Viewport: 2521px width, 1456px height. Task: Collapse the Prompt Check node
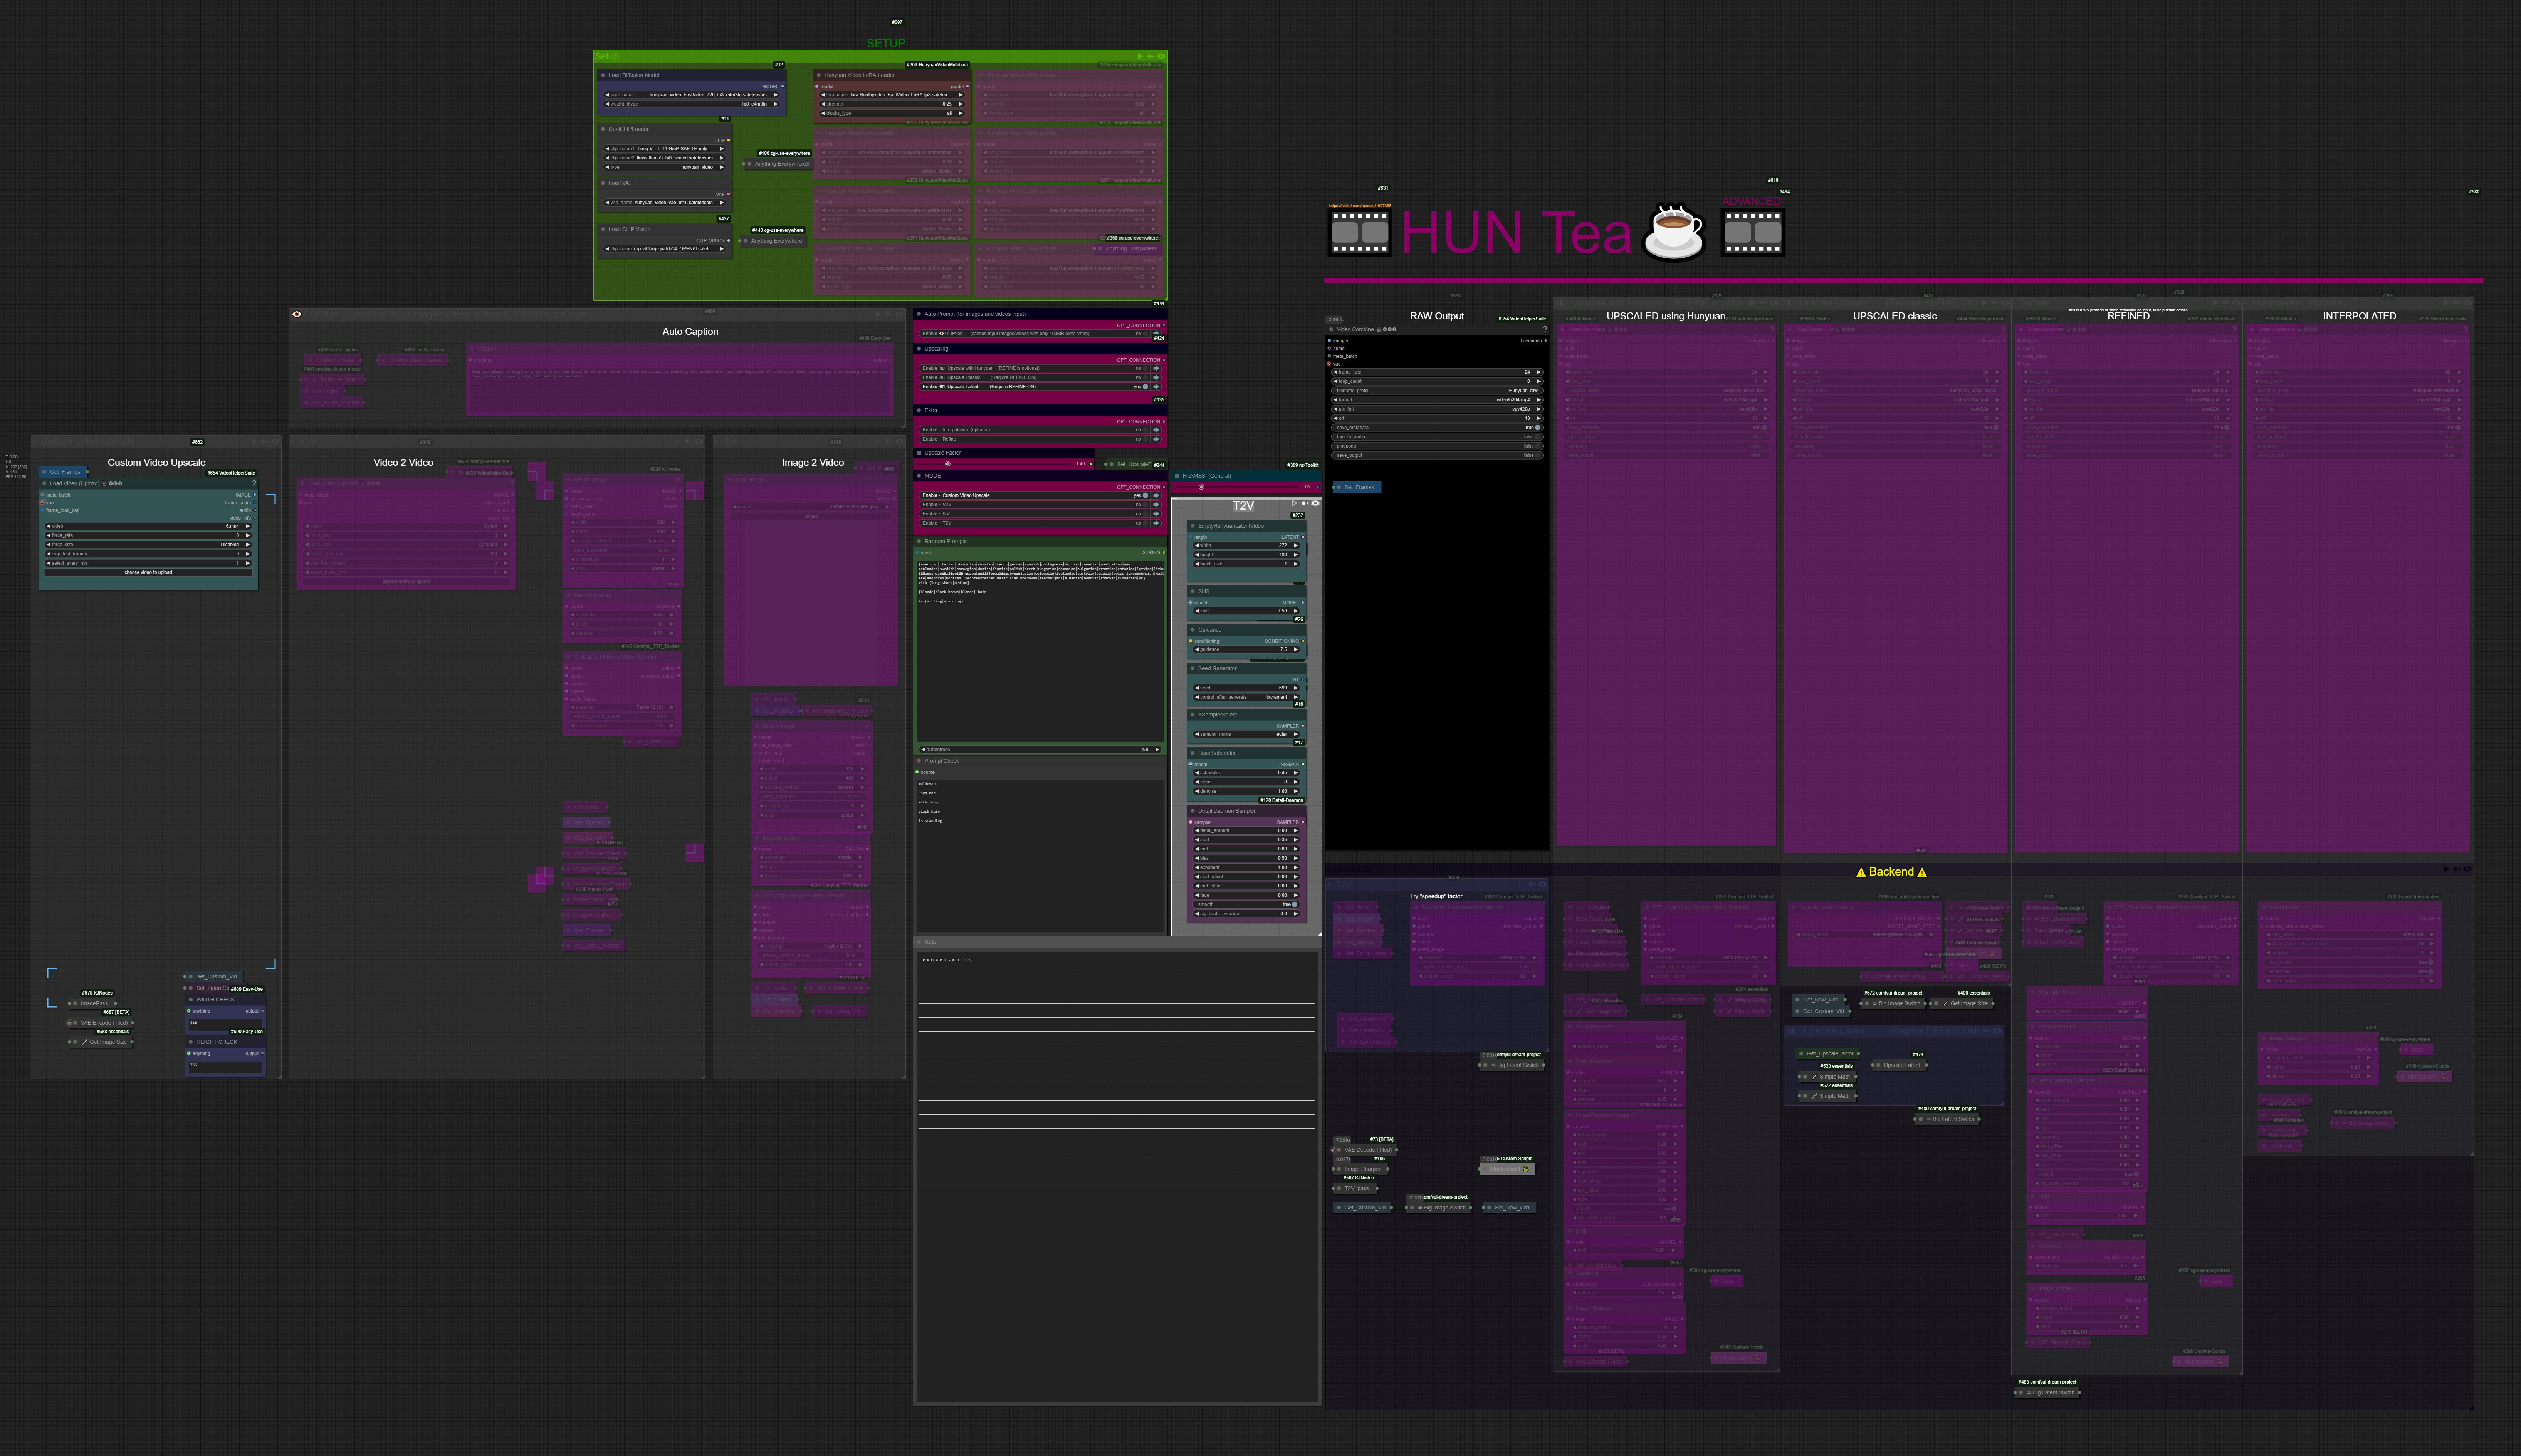[x=919, y=761]
